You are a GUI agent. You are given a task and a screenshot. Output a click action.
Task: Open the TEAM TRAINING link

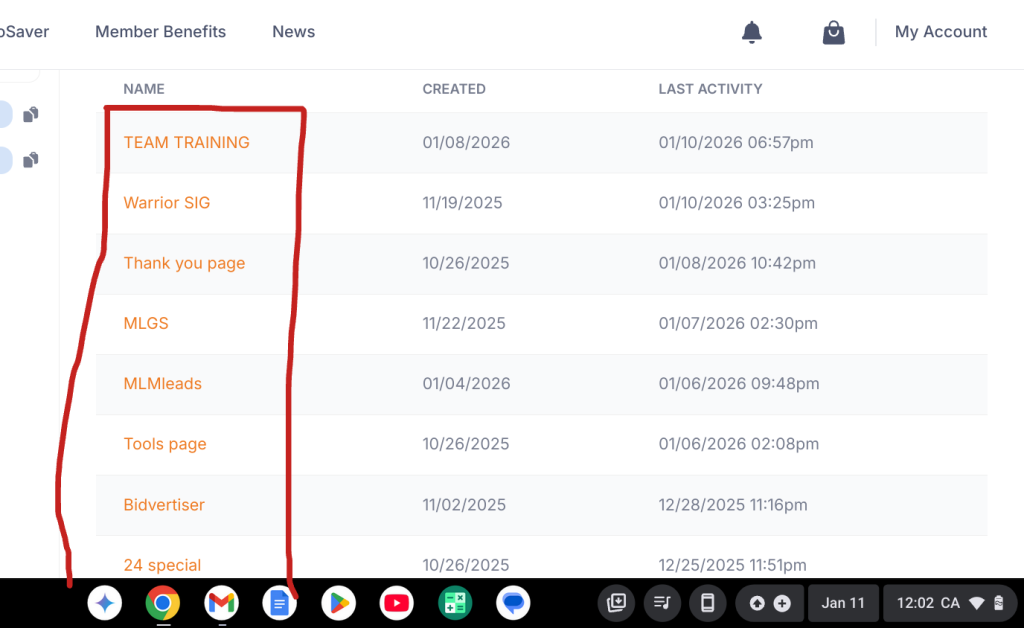click(186, 142)
